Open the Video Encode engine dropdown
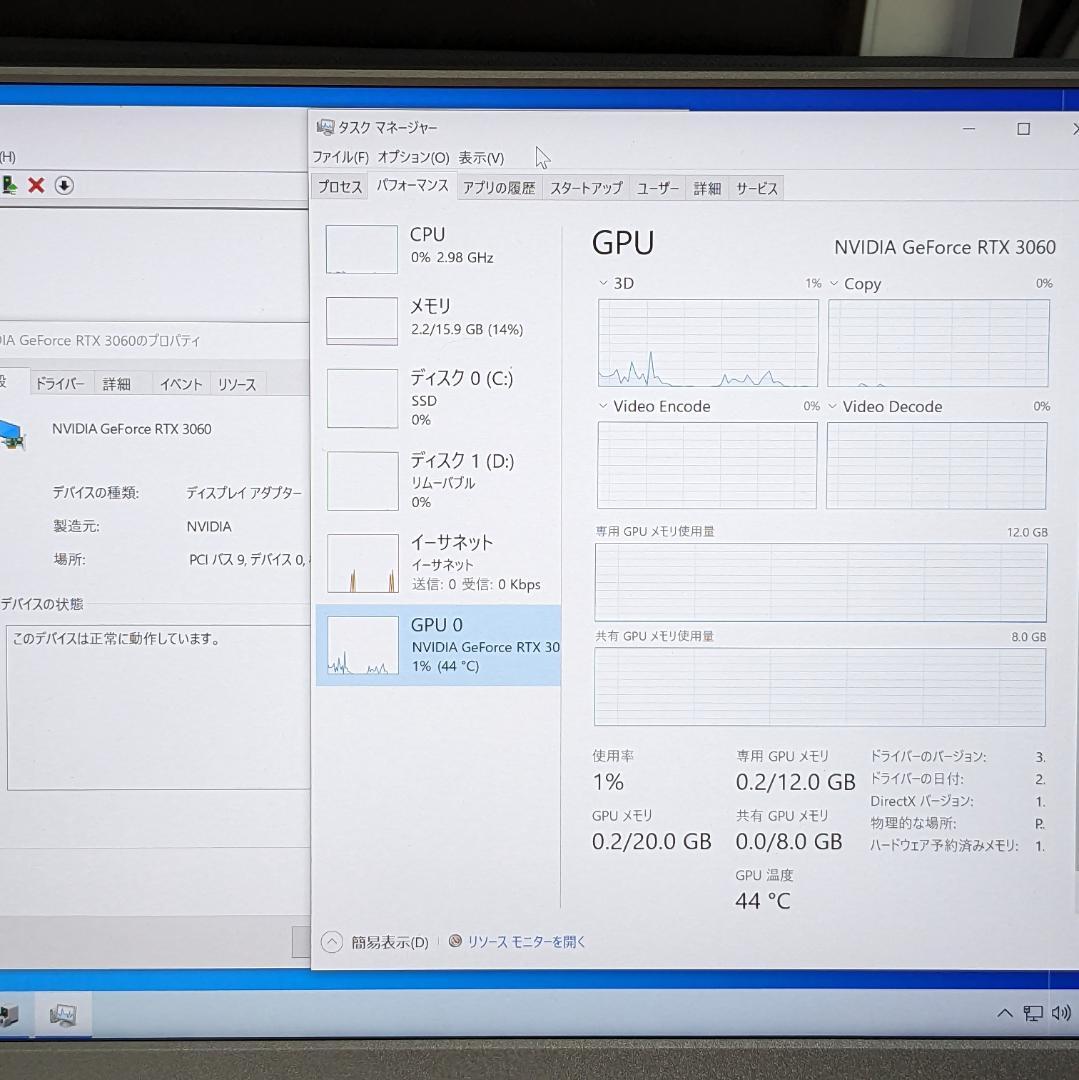 [603, 406]
